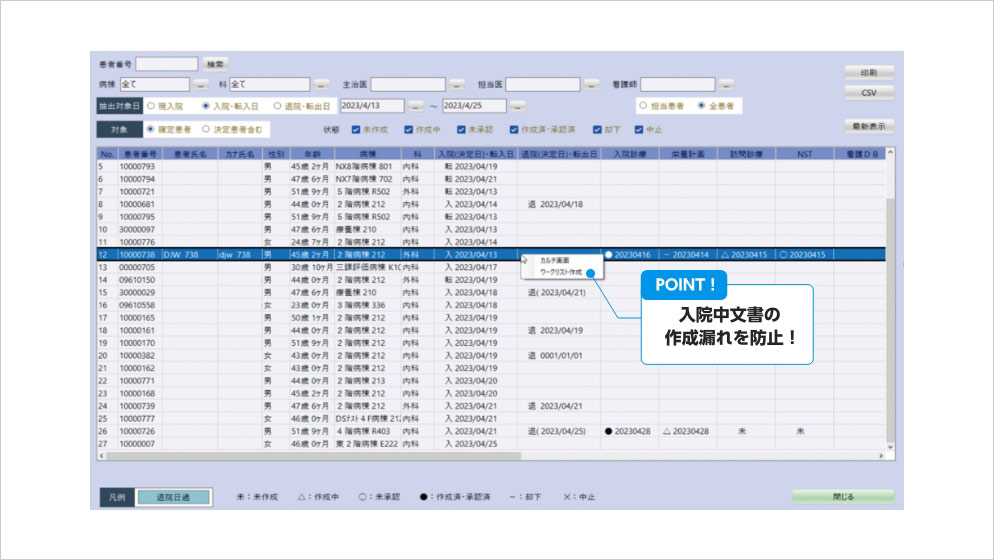The height and width of the screenshot is (560, 994).
Task: Export the list with the CSV button
Action: pos(868,92)
